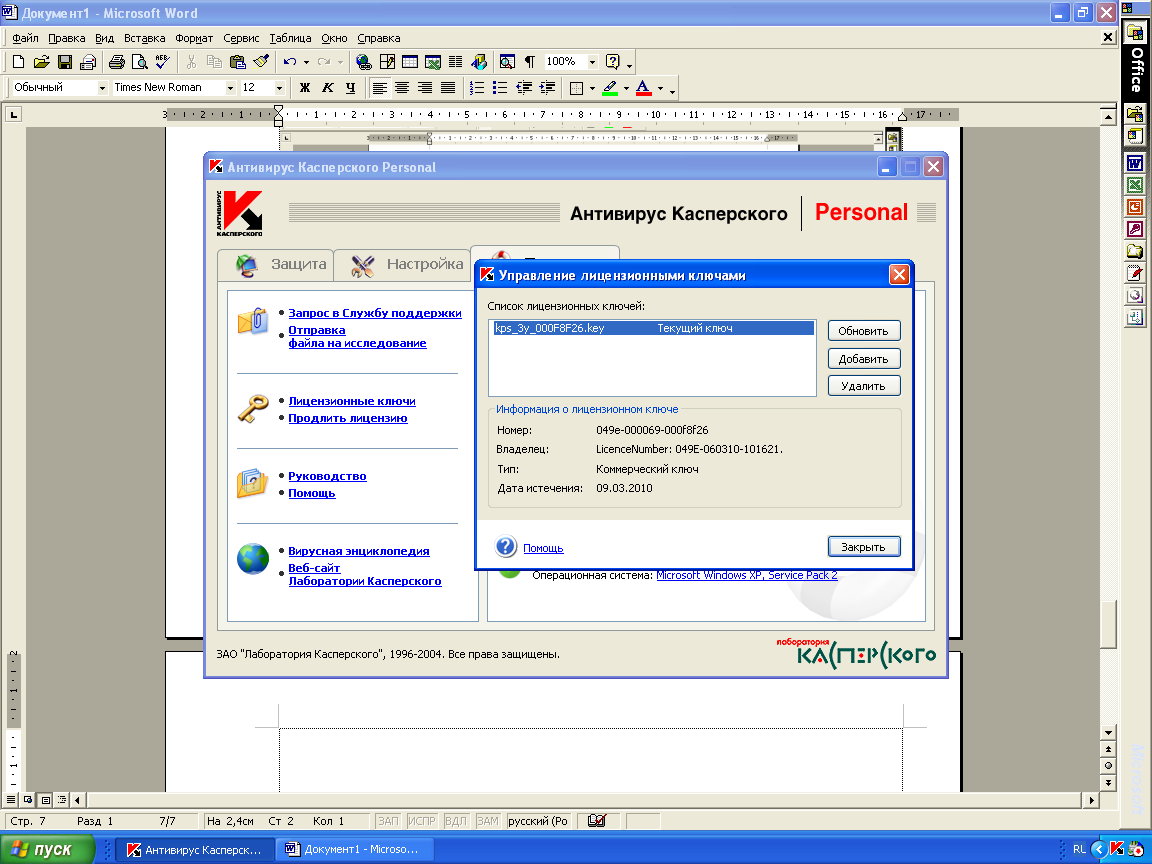Launch Access from the Office shortcut bar
The height and width of the screenshot is (864, 1152).
pyautogui.click(x=1135, y=229)
